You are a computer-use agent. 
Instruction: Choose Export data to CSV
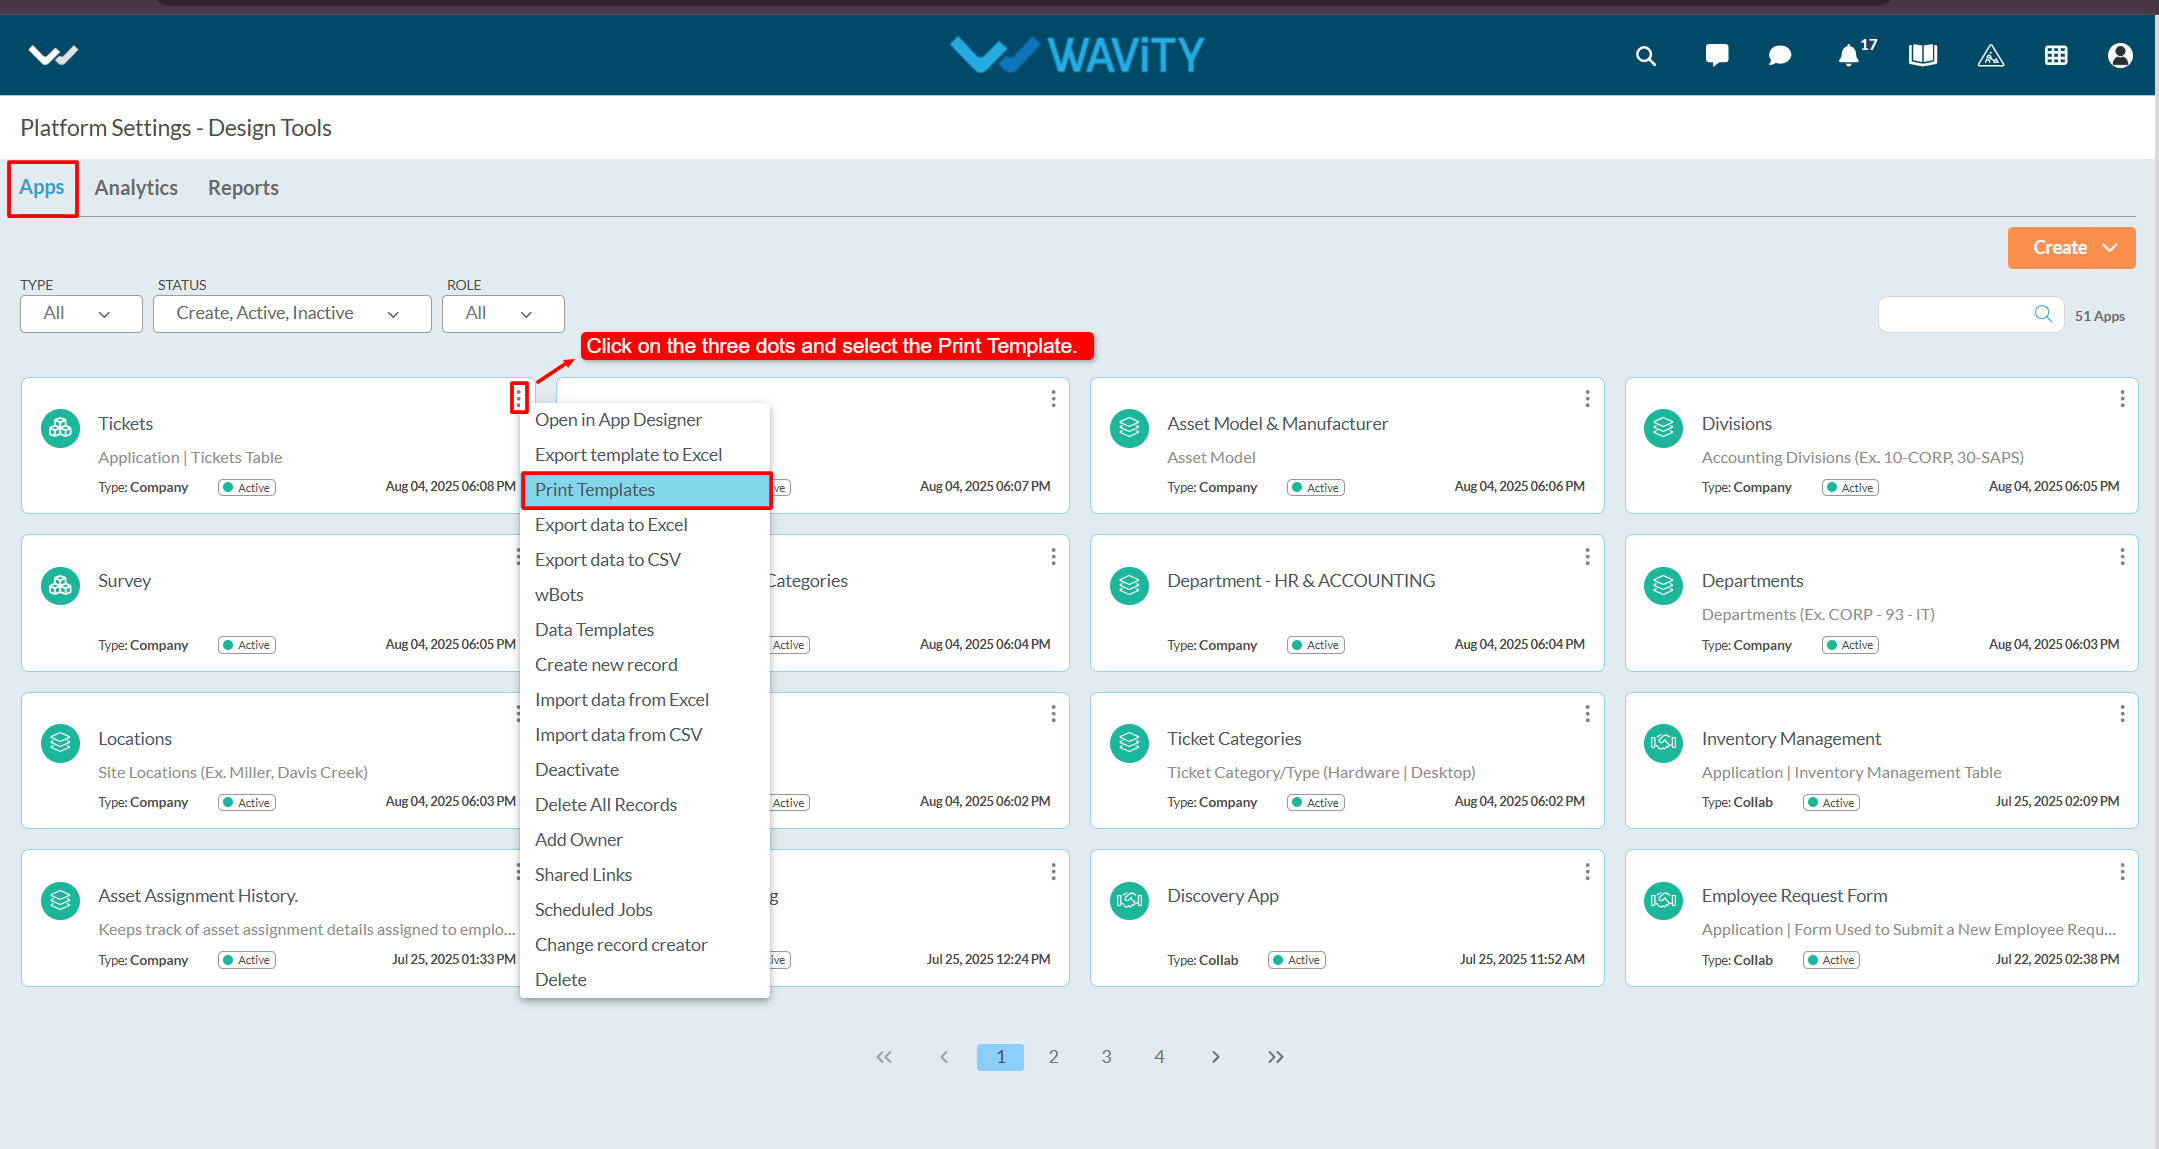coord(645,560)
